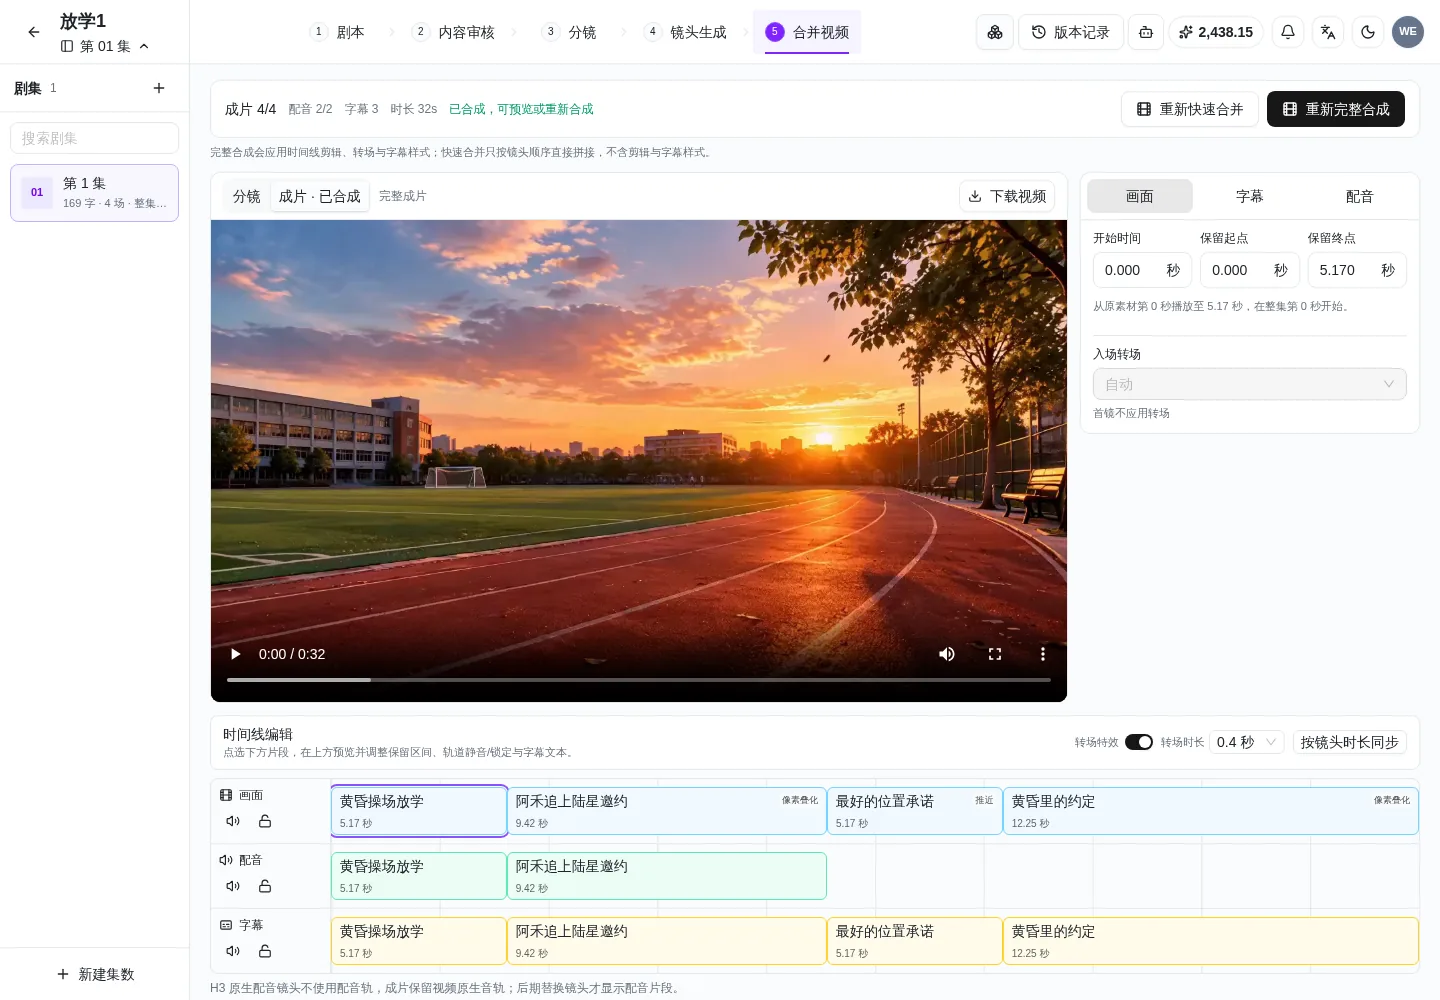Screen dimensions: 1440x1000
Task: Click the 搜索剧集 search field
Action: 94,138
